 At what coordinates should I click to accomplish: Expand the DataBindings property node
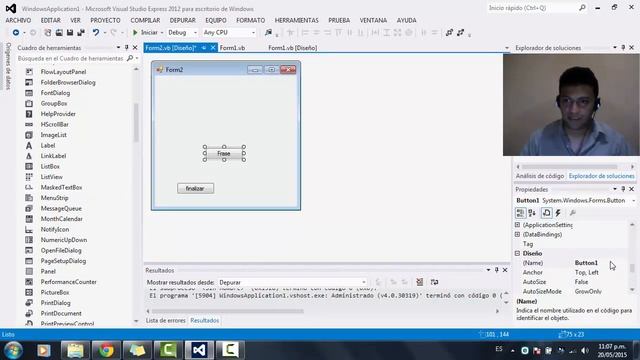coord(518,234)
